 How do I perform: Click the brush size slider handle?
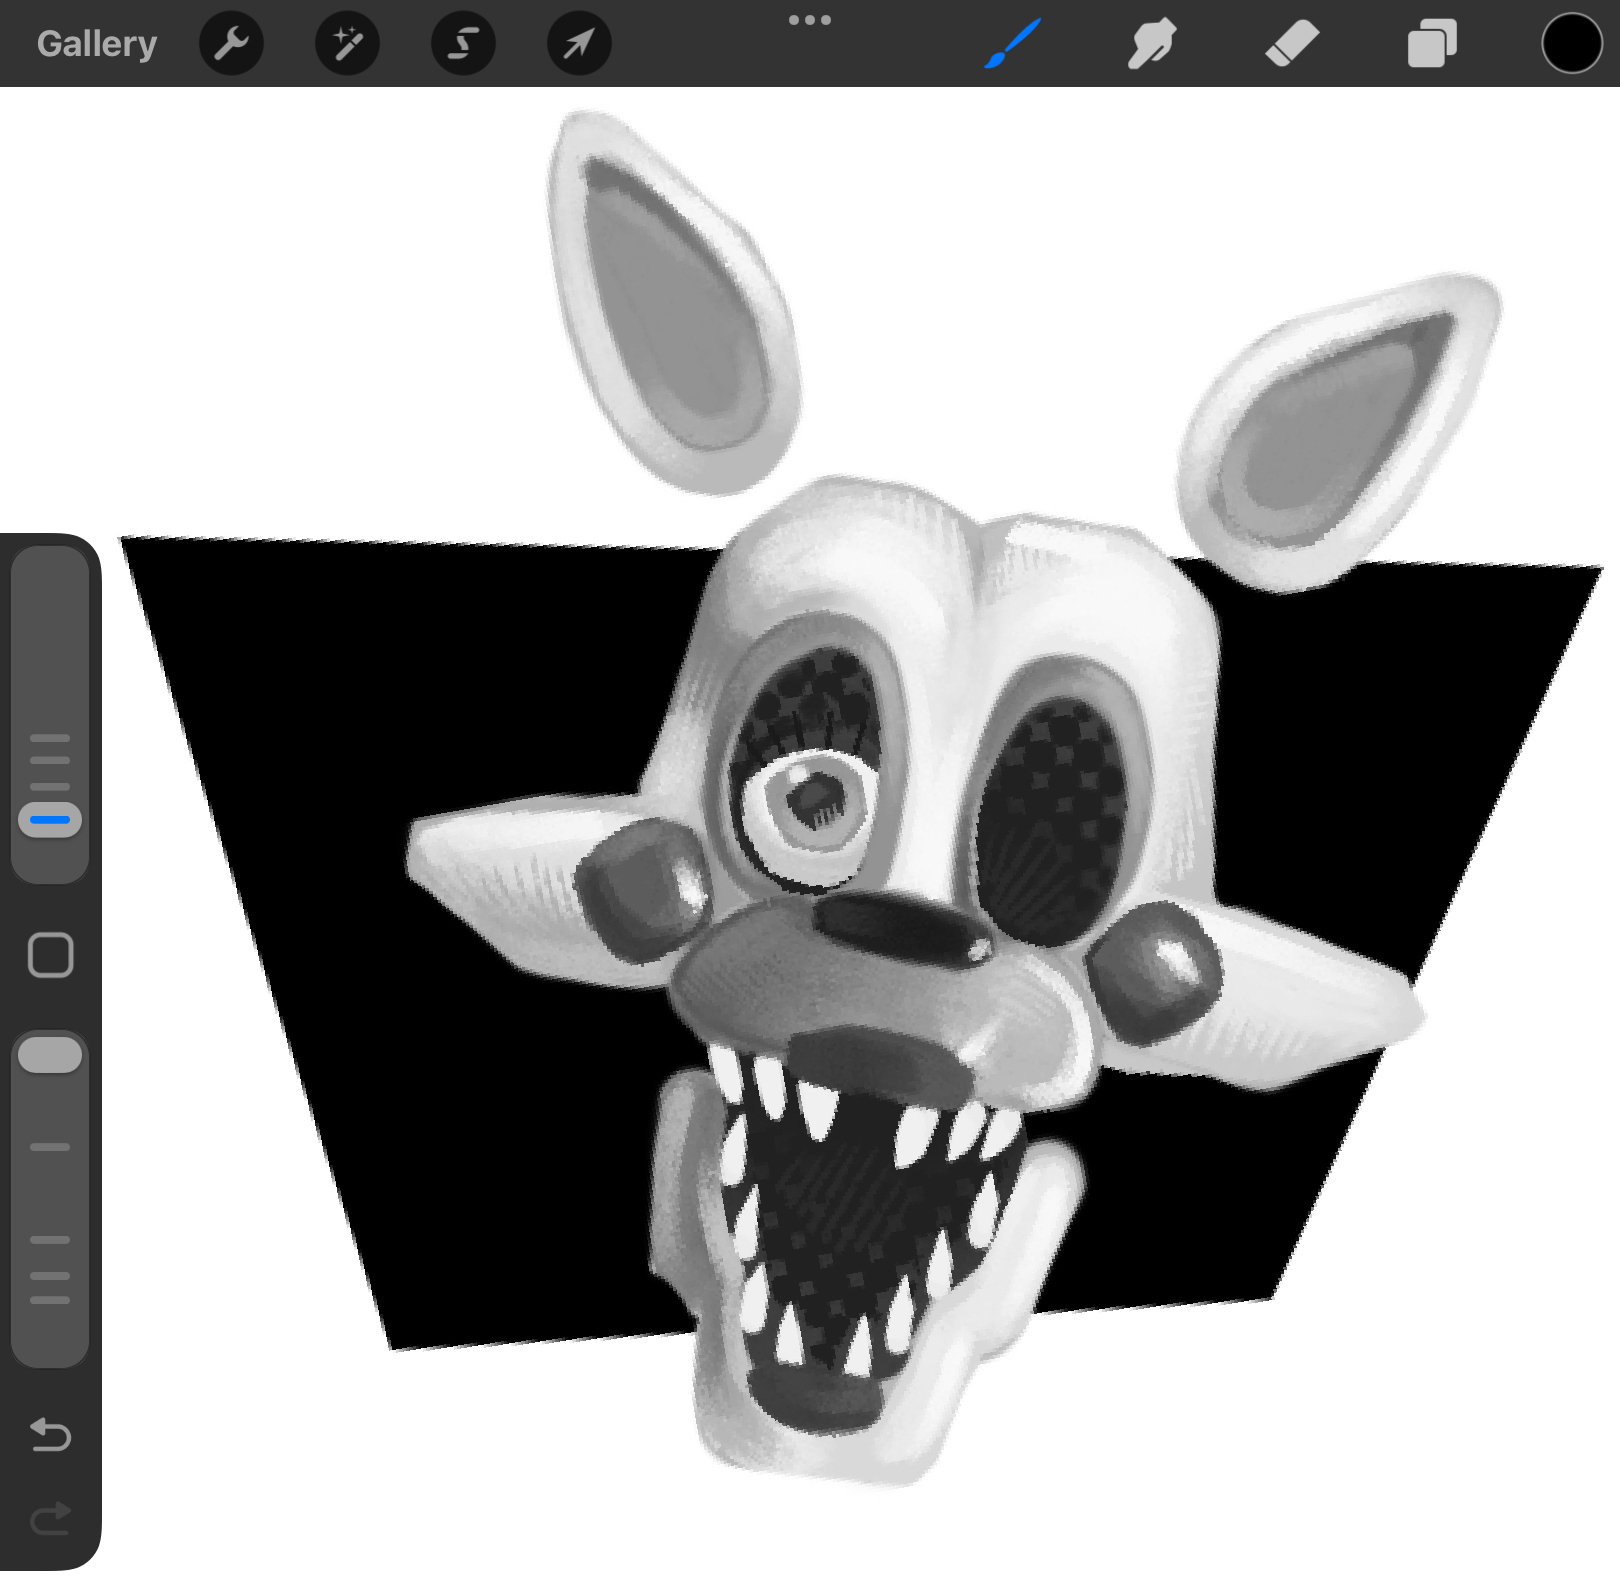(x=50, y=819)
